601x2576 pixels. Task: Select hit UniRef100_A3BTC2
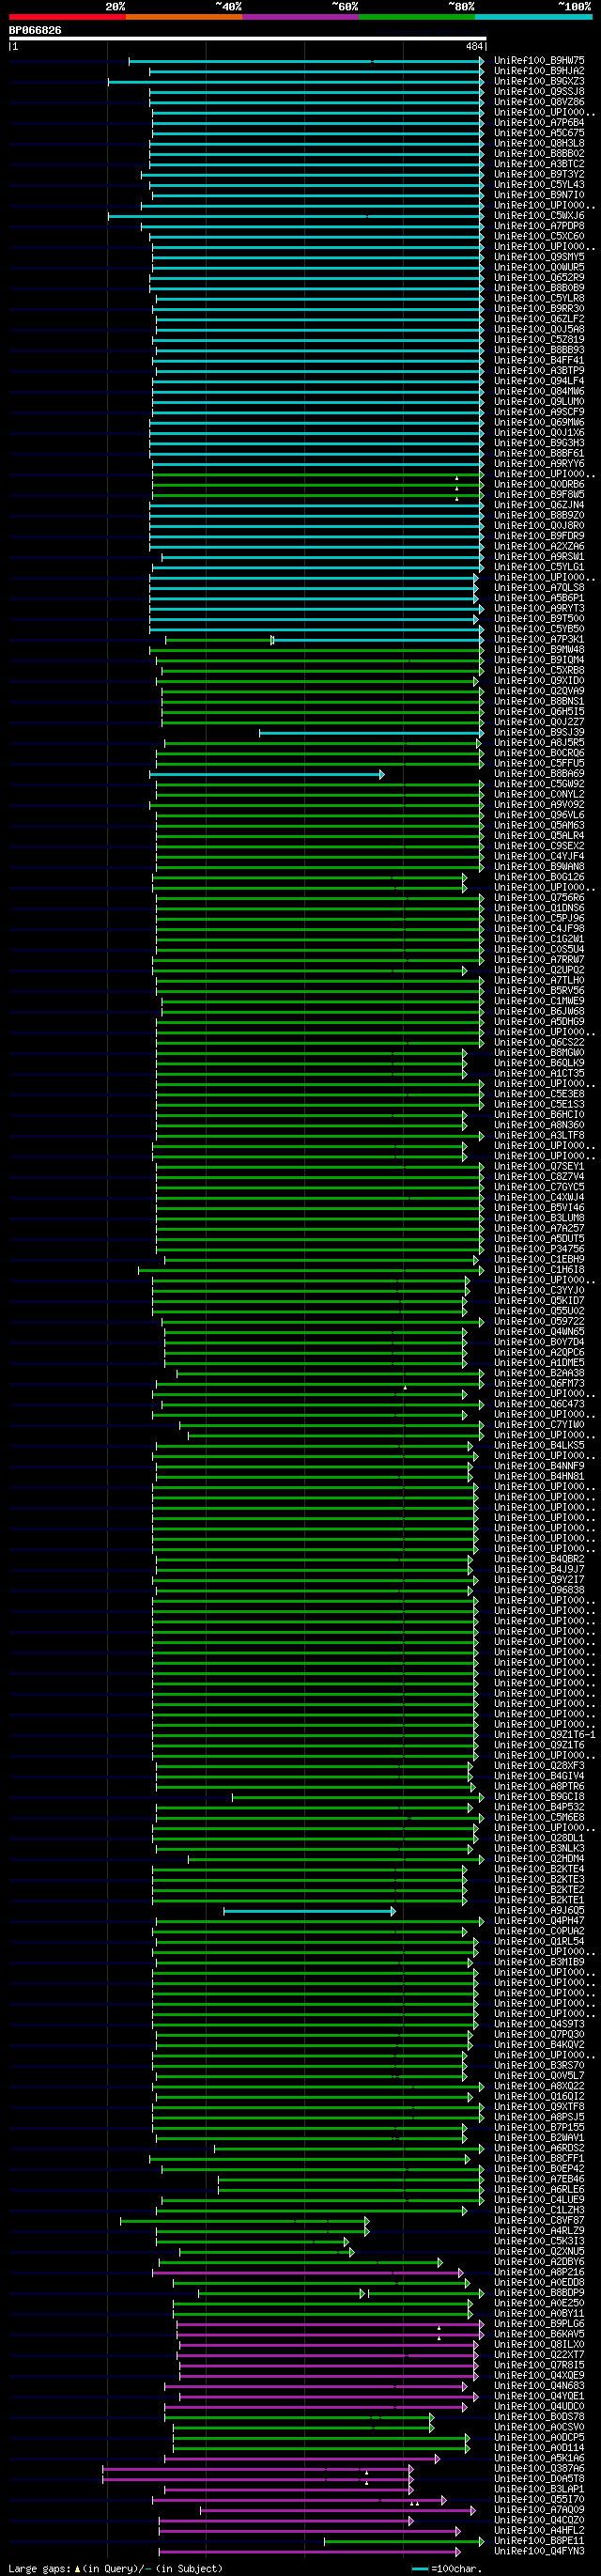point(539,164)
